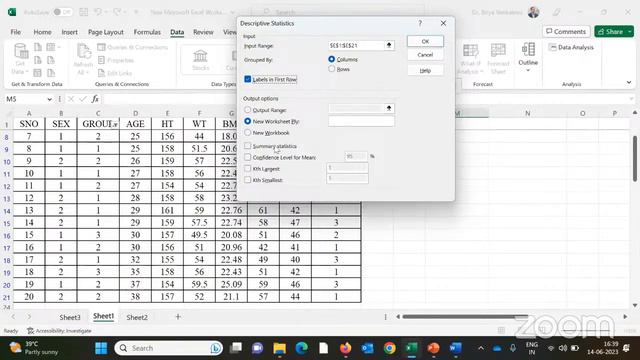
Task: Check Summary statistics box
Action: point(247,146)
